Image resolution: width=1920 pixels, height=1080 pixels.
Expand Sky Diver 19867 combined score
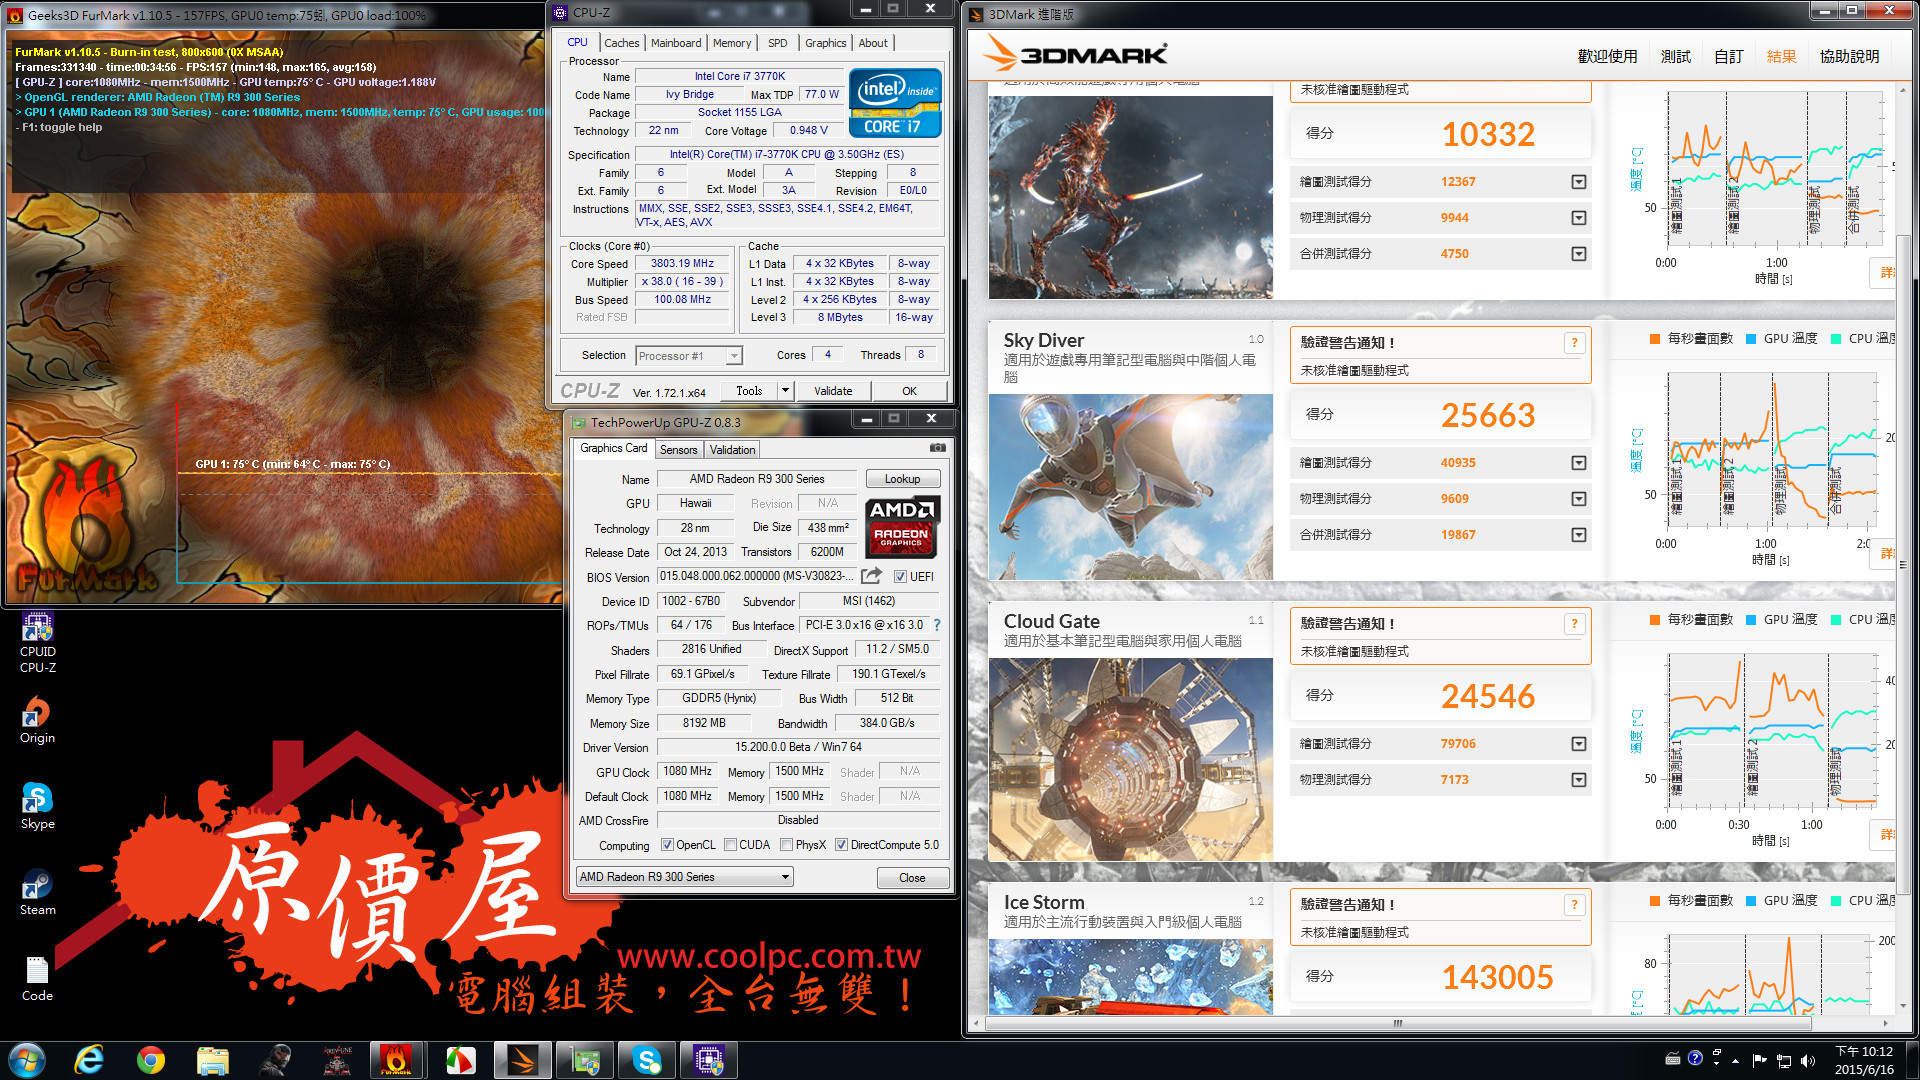click(1579, 535)
